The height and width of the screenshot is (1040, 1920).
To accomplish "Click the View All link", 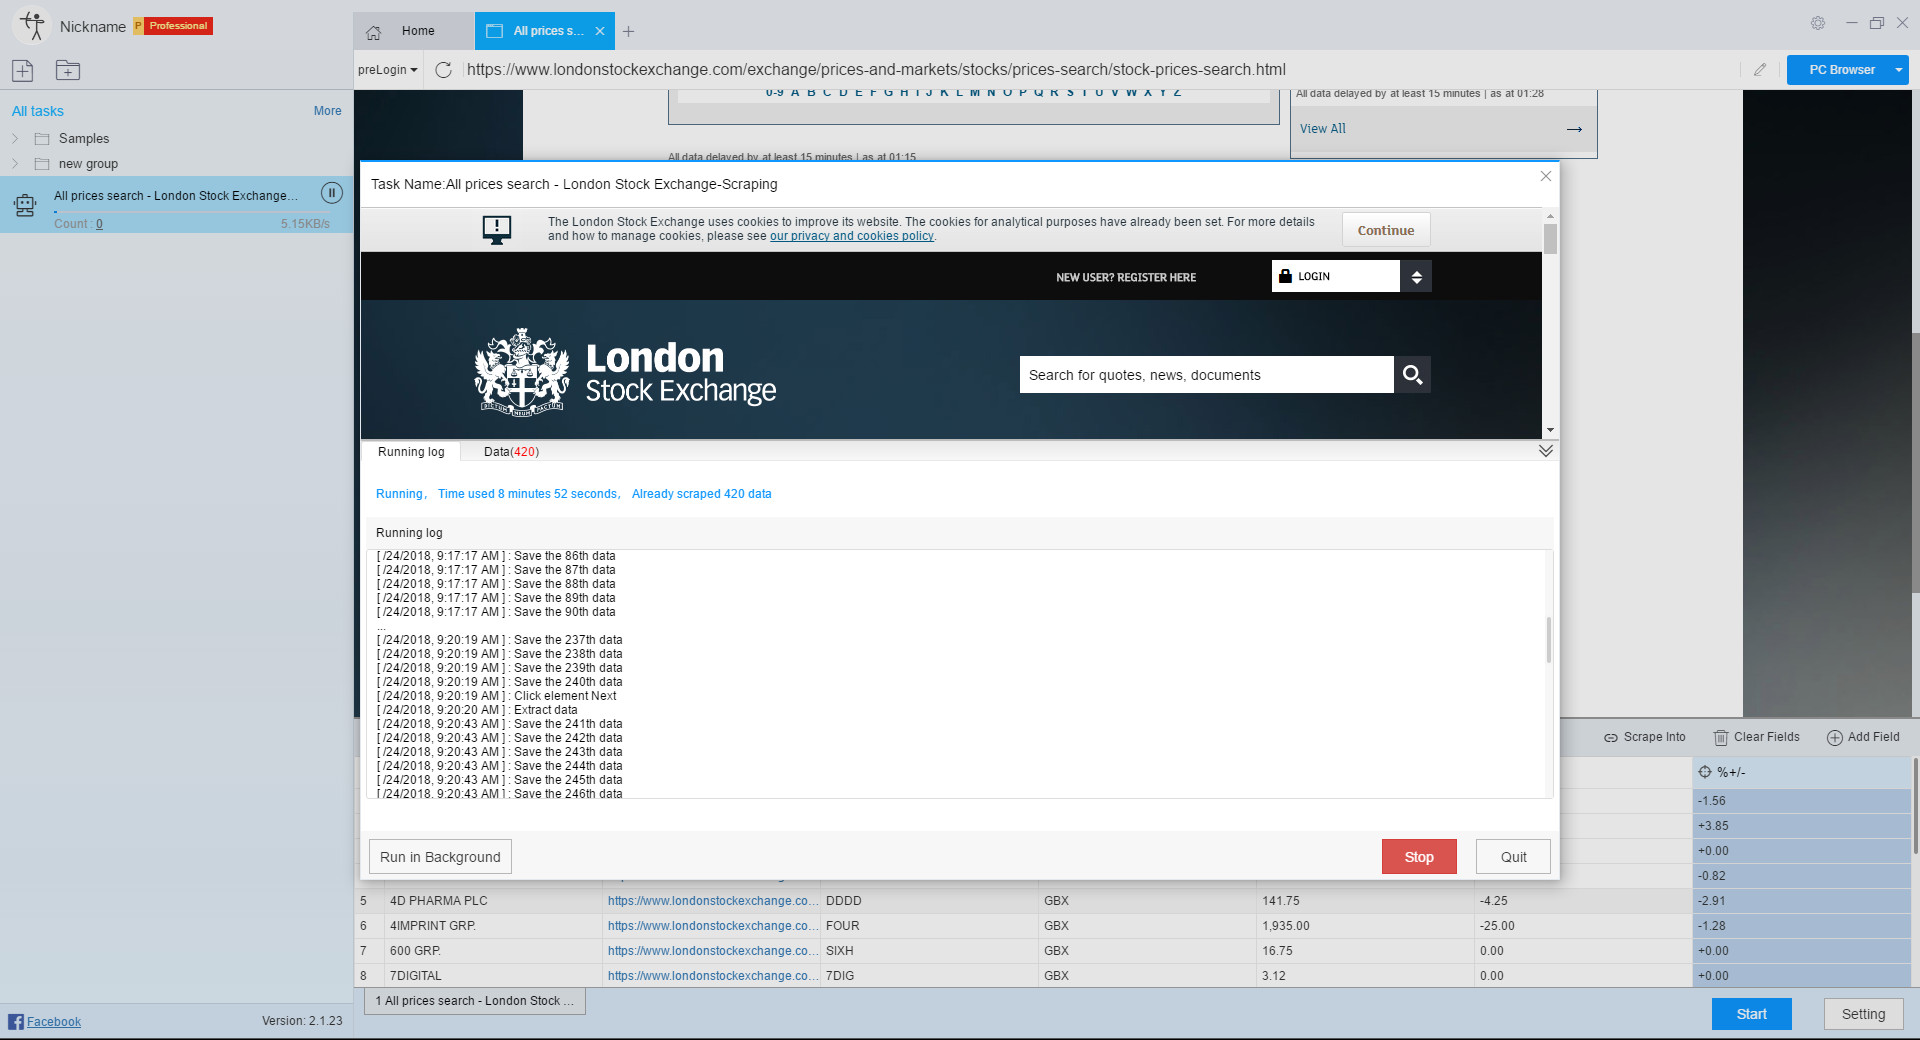I will [x=1322, y=129].
